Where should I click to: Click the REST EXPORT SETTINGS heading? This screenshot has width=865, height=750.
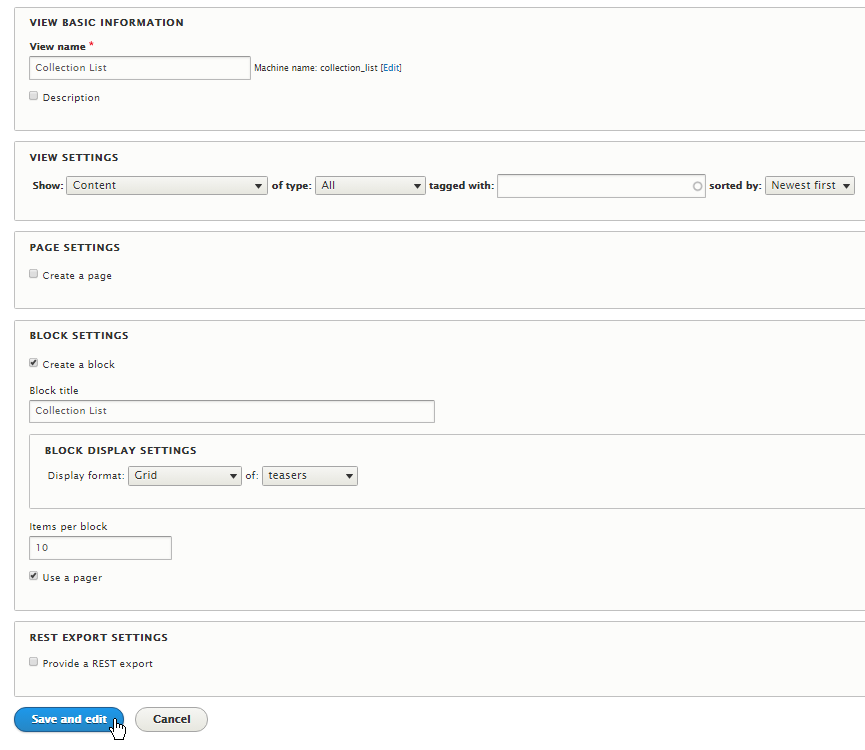(x=98, y=637)
